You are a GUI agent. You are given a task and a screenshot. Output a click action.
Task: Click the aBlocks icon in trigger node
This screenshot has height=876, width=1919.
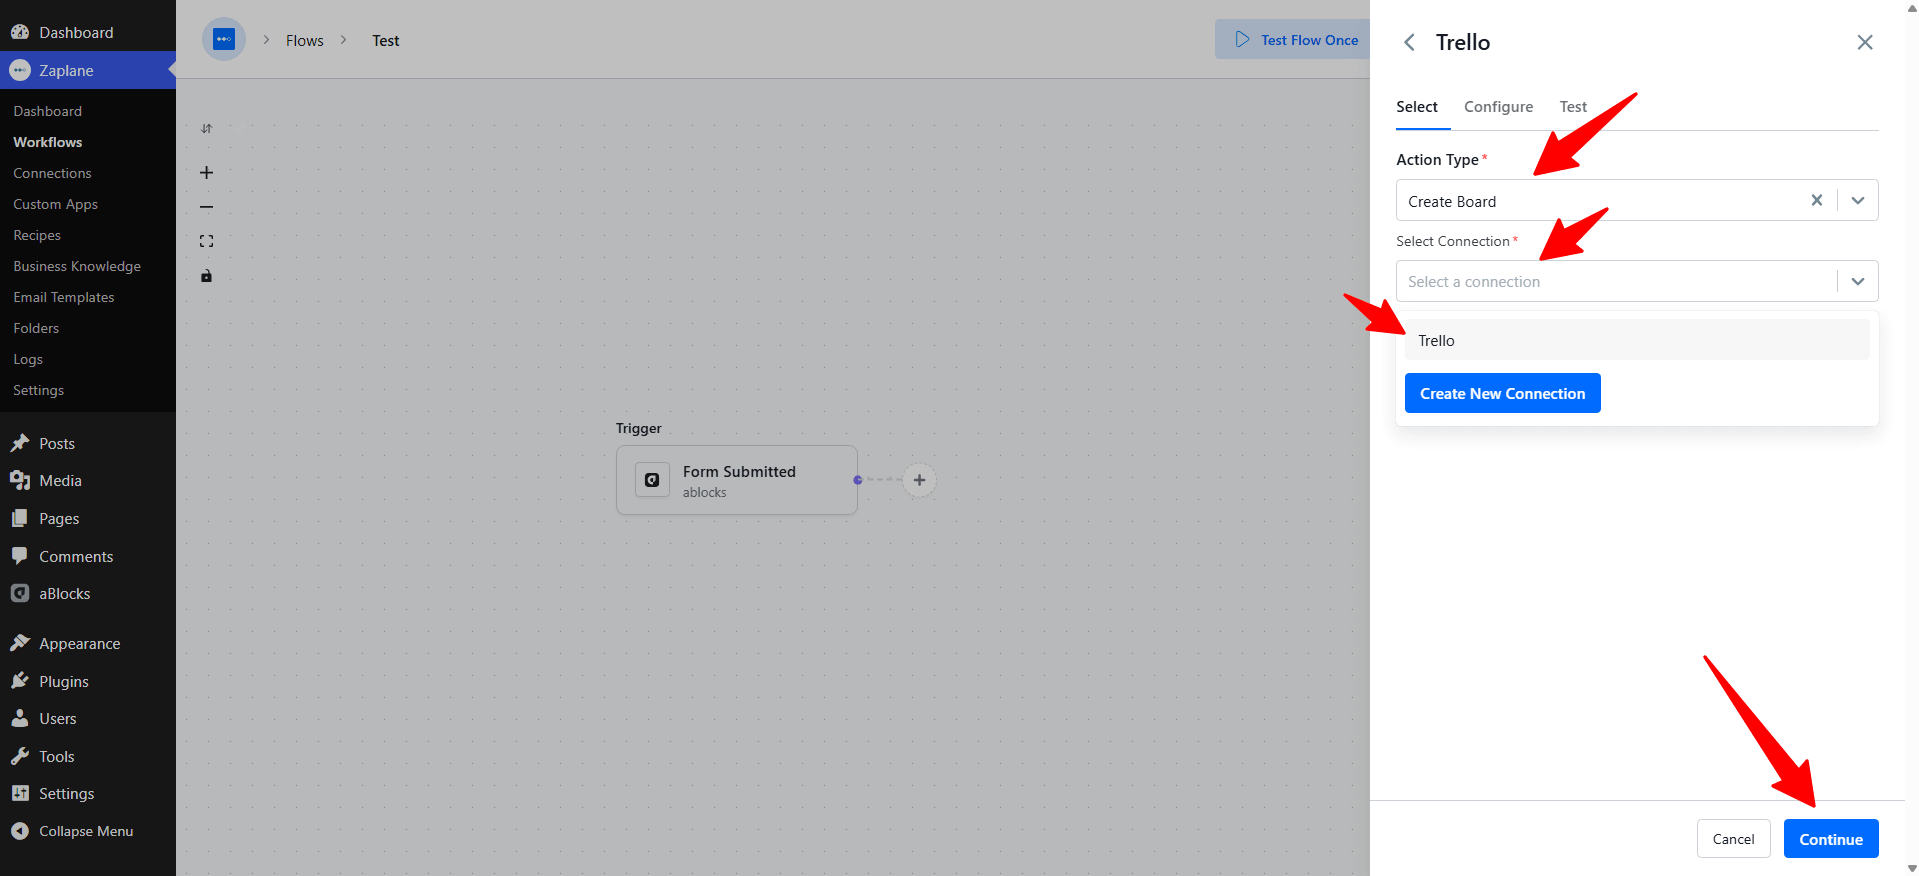click(652, 480)
